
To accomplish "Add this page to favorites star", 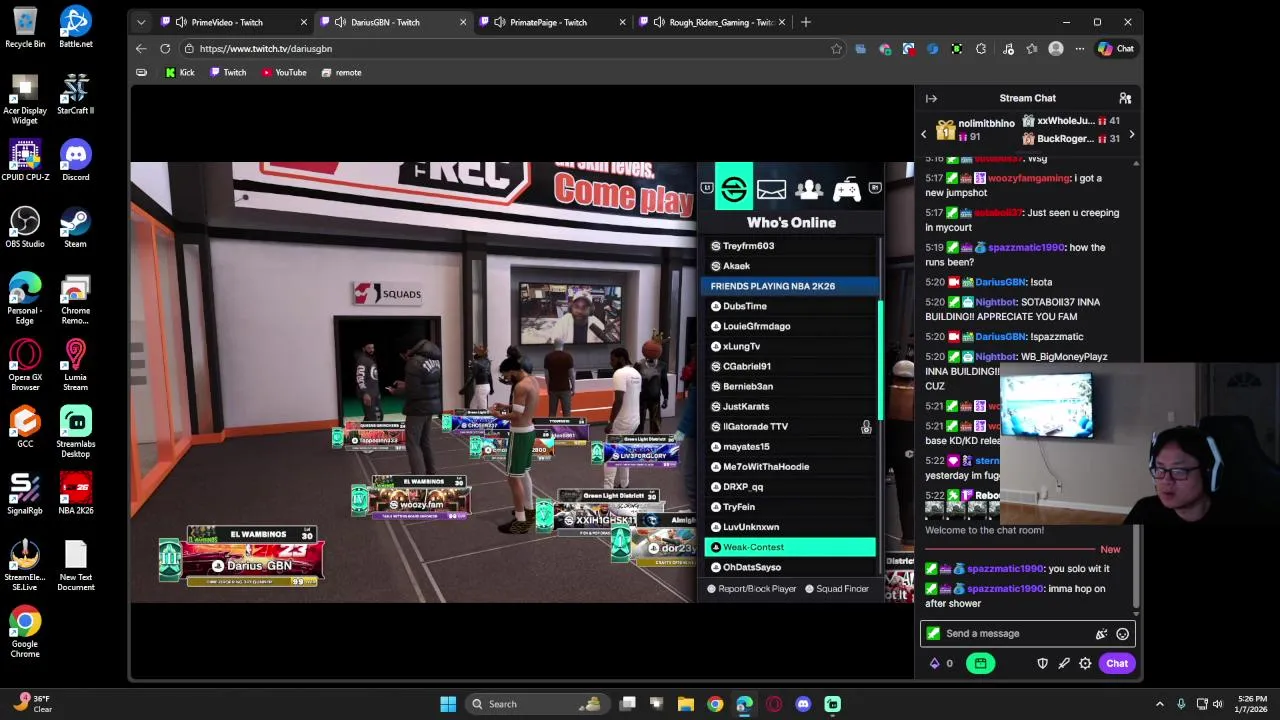I will 837,48.
